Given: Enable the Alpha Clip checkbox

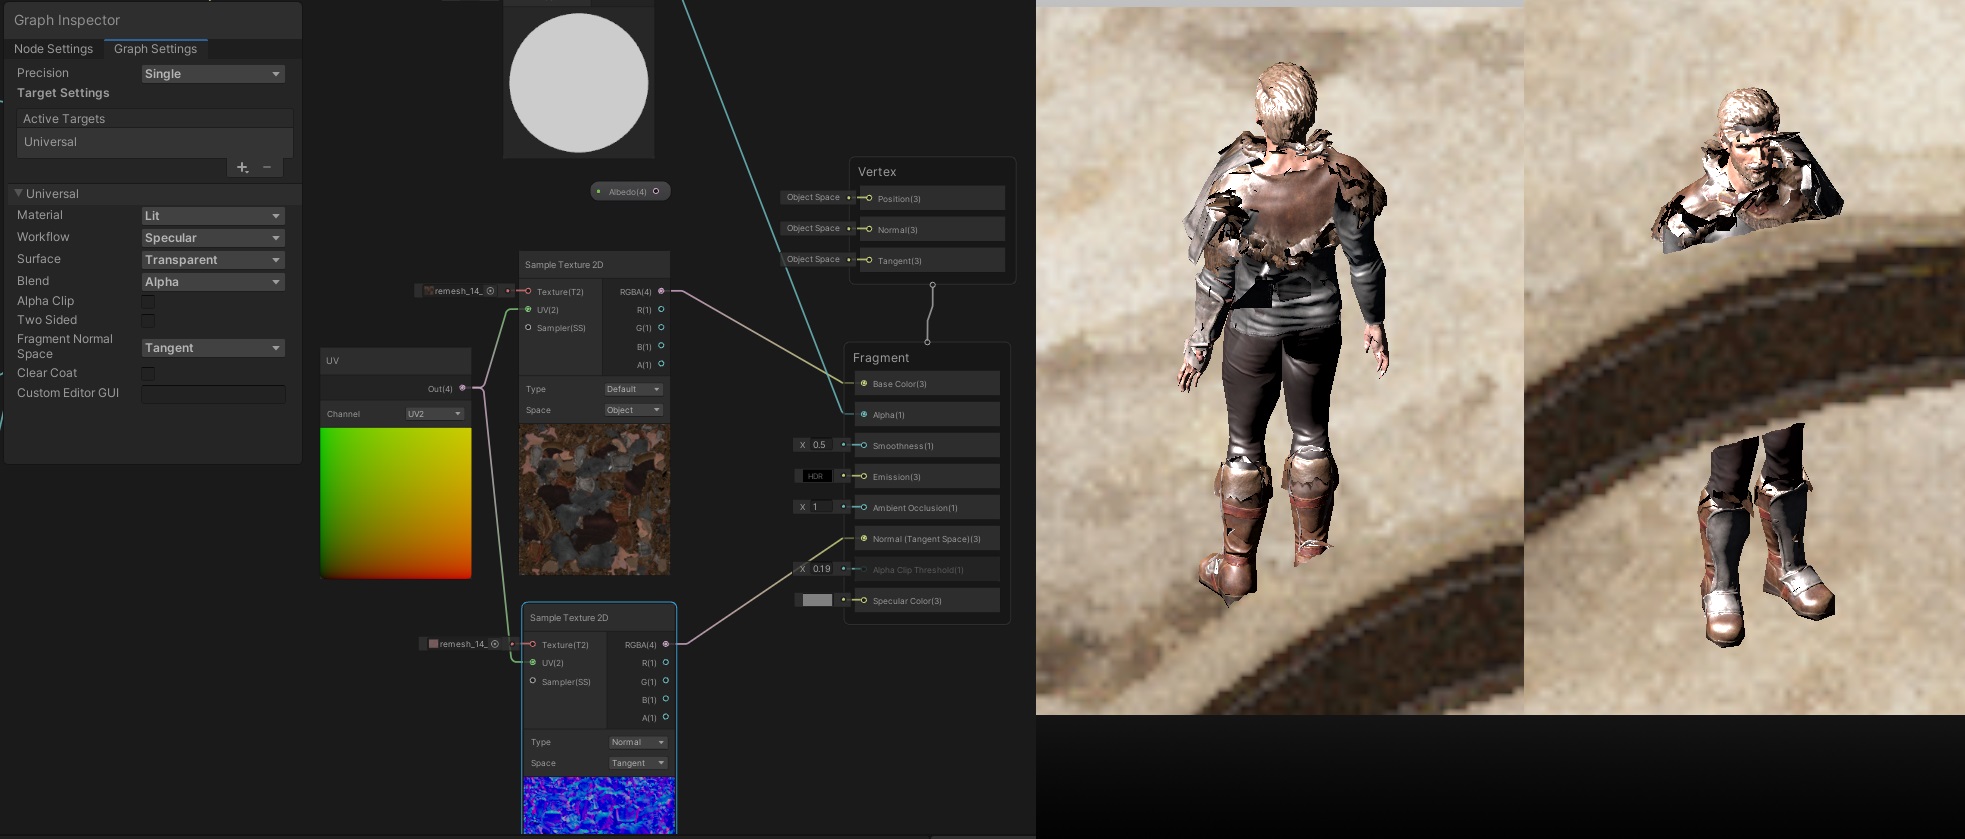Looking at the screenshot, I should point(148,301).
